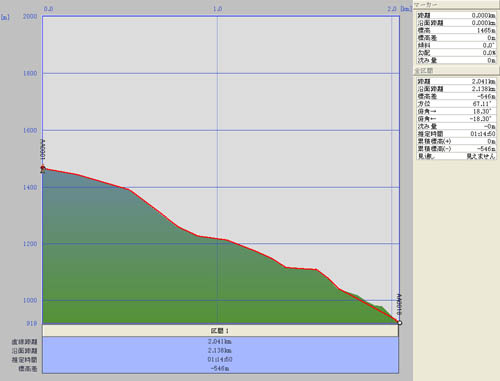Select the 俯角→ 18.30° row

tap(456, 111)
